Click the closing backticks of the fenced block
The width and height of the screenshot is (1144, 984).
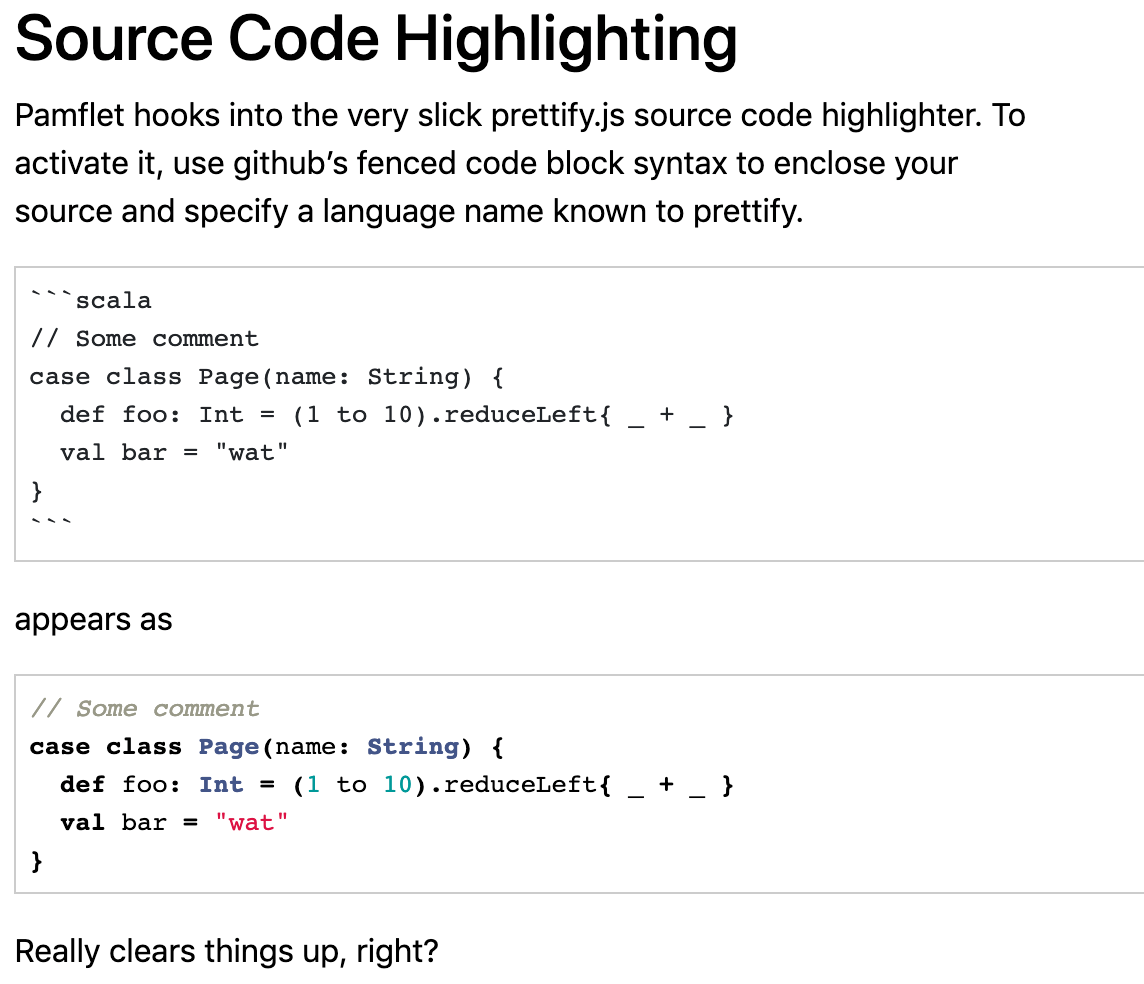pos(51,521)
